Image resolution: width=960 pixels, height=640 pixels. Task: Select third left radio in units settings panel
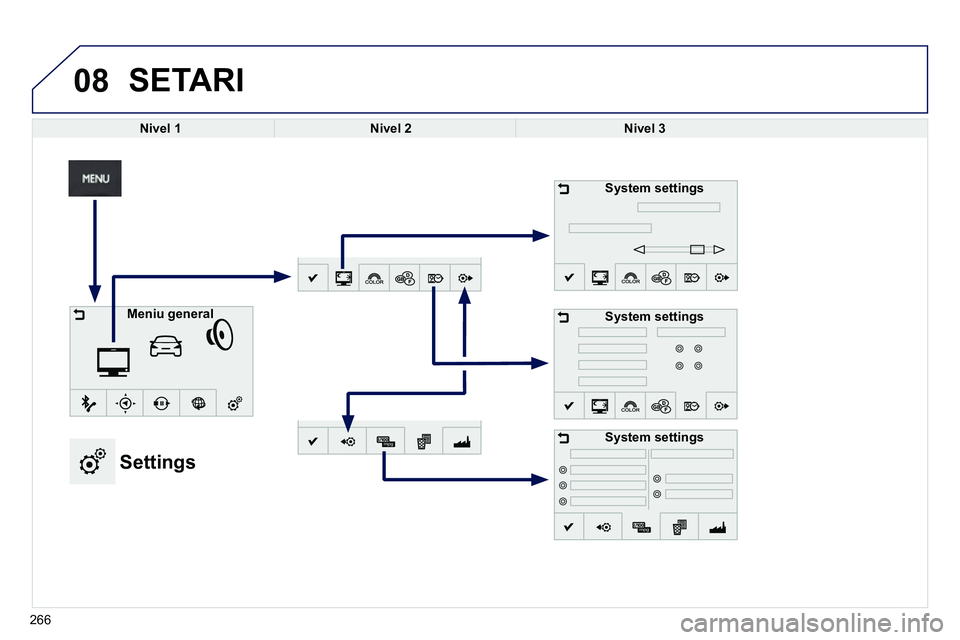pyautogui.click(x=563, y=501)
